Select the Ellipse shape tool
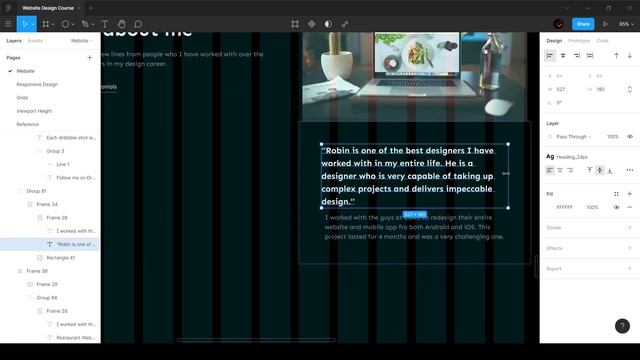The width and height of the screenshot is (640, 360). [65, 24]
